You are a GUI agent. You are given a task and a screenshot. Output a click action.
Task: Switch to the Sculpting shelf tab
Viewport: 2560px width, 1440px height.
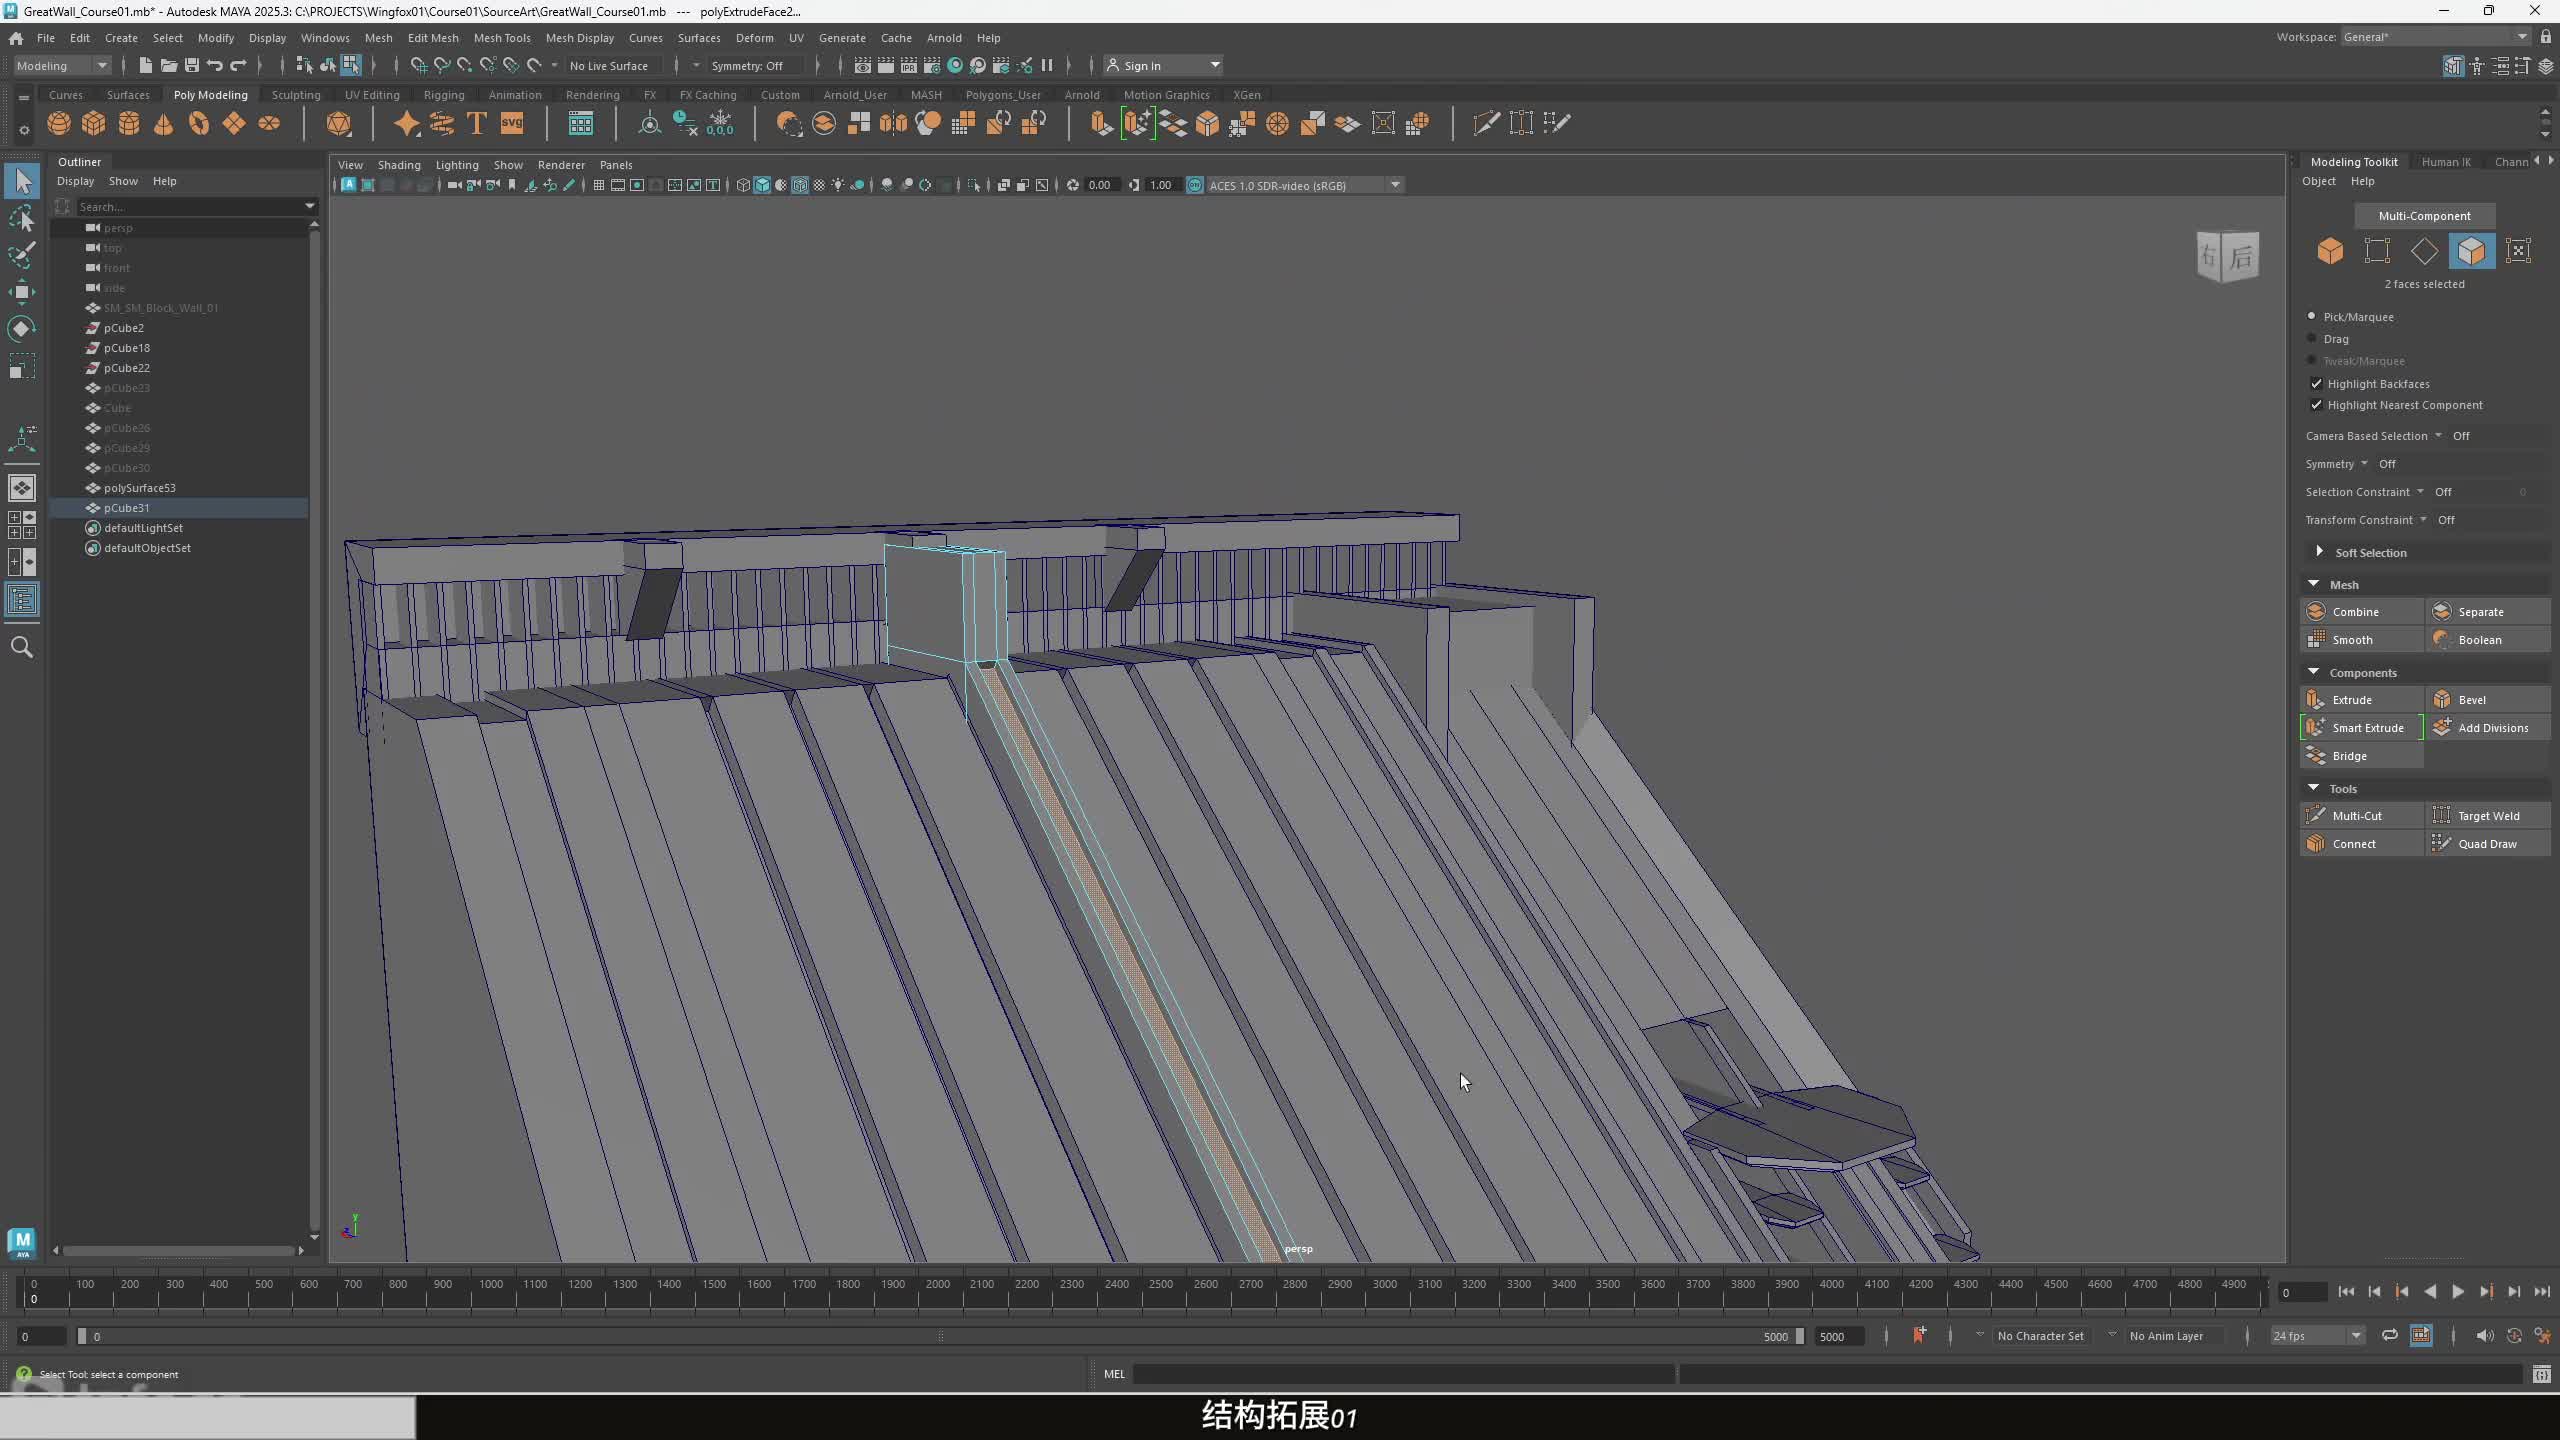point(296,95)
